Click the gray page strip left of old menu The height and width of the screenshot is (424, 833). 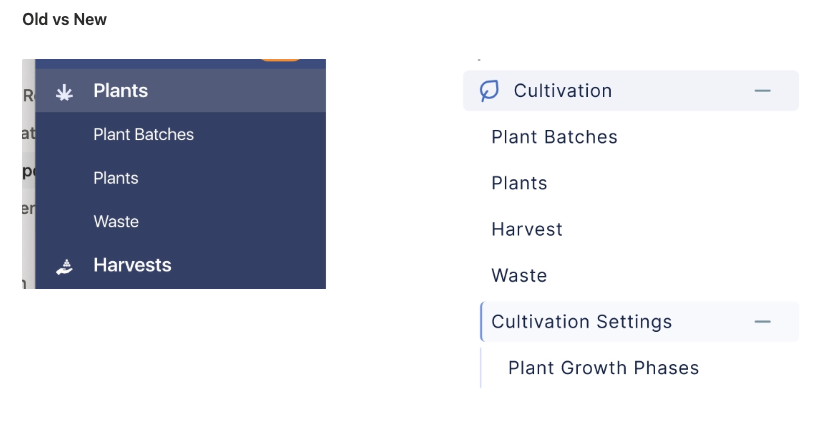click(x=29, y=174)
